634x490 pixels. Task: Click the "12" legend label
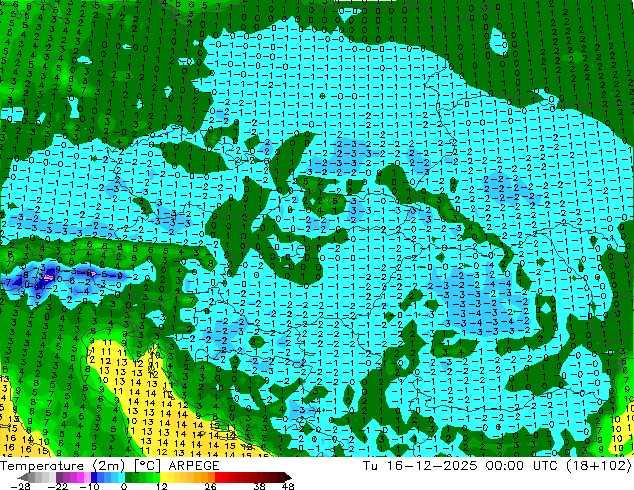[x=161, y=486]
